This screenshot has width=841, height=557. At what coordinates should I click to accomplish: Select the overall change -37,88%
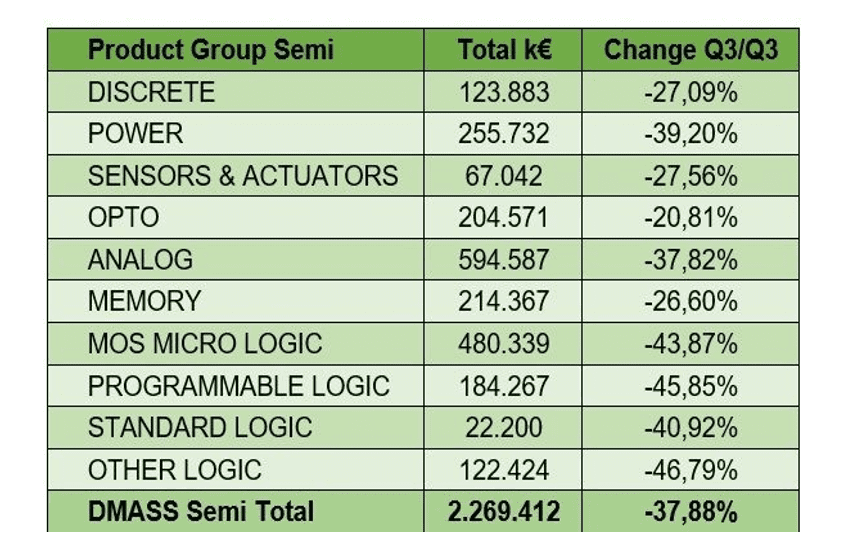(x=691, y=511)
